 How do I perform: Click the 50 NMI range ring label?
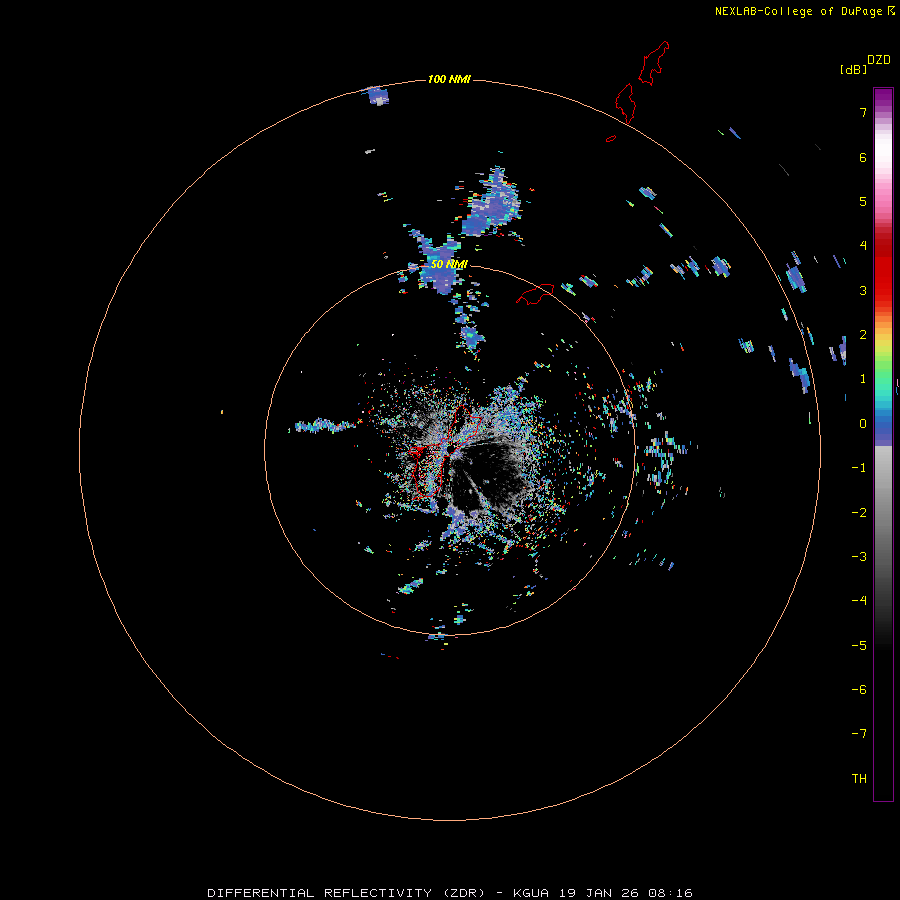(449, 264)
